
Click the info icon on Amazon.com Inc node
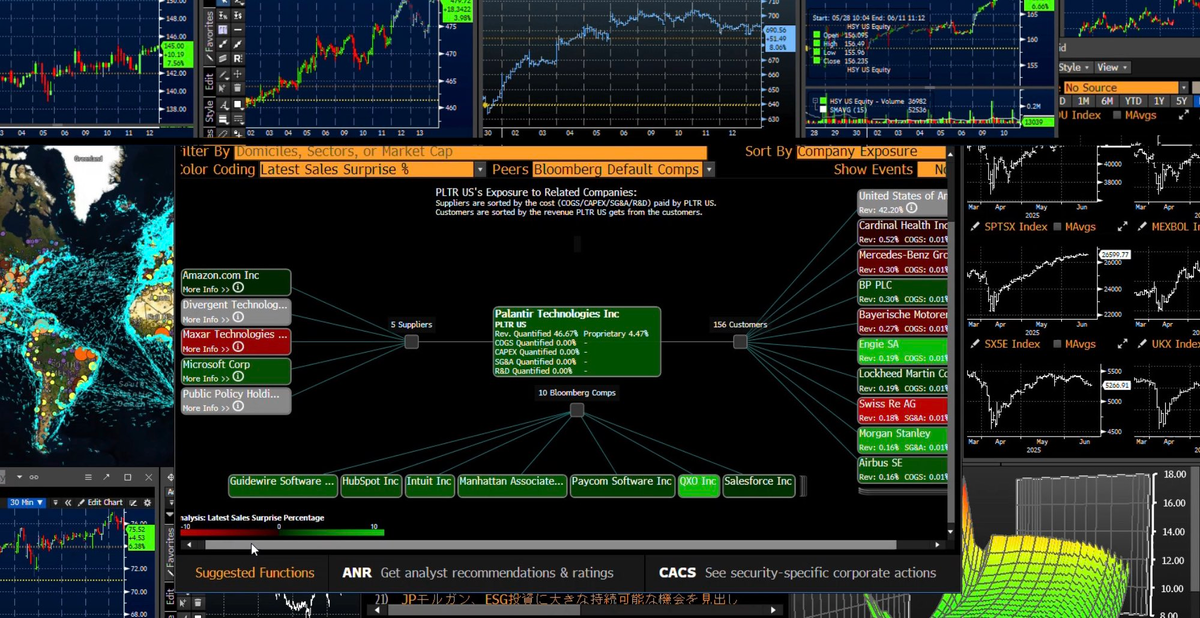pos(238,289)
